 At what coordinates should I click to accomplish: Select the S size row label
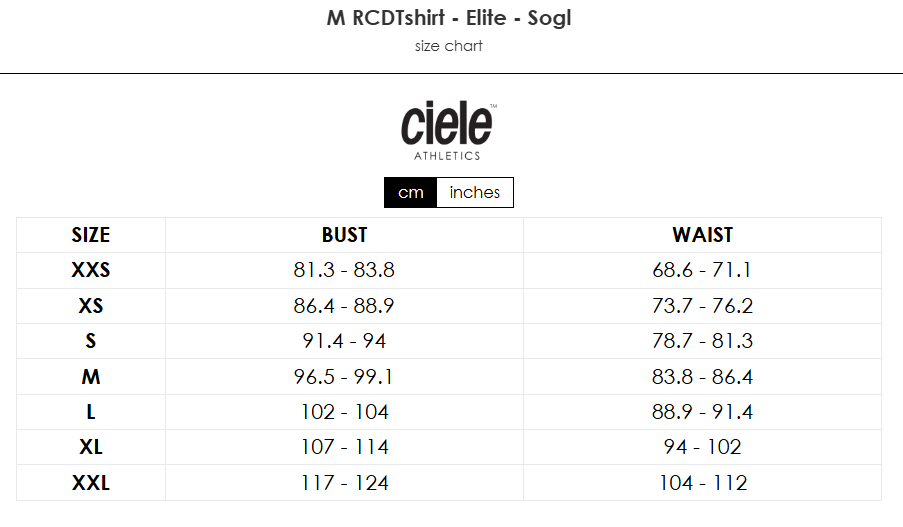(x=91, y=341)
